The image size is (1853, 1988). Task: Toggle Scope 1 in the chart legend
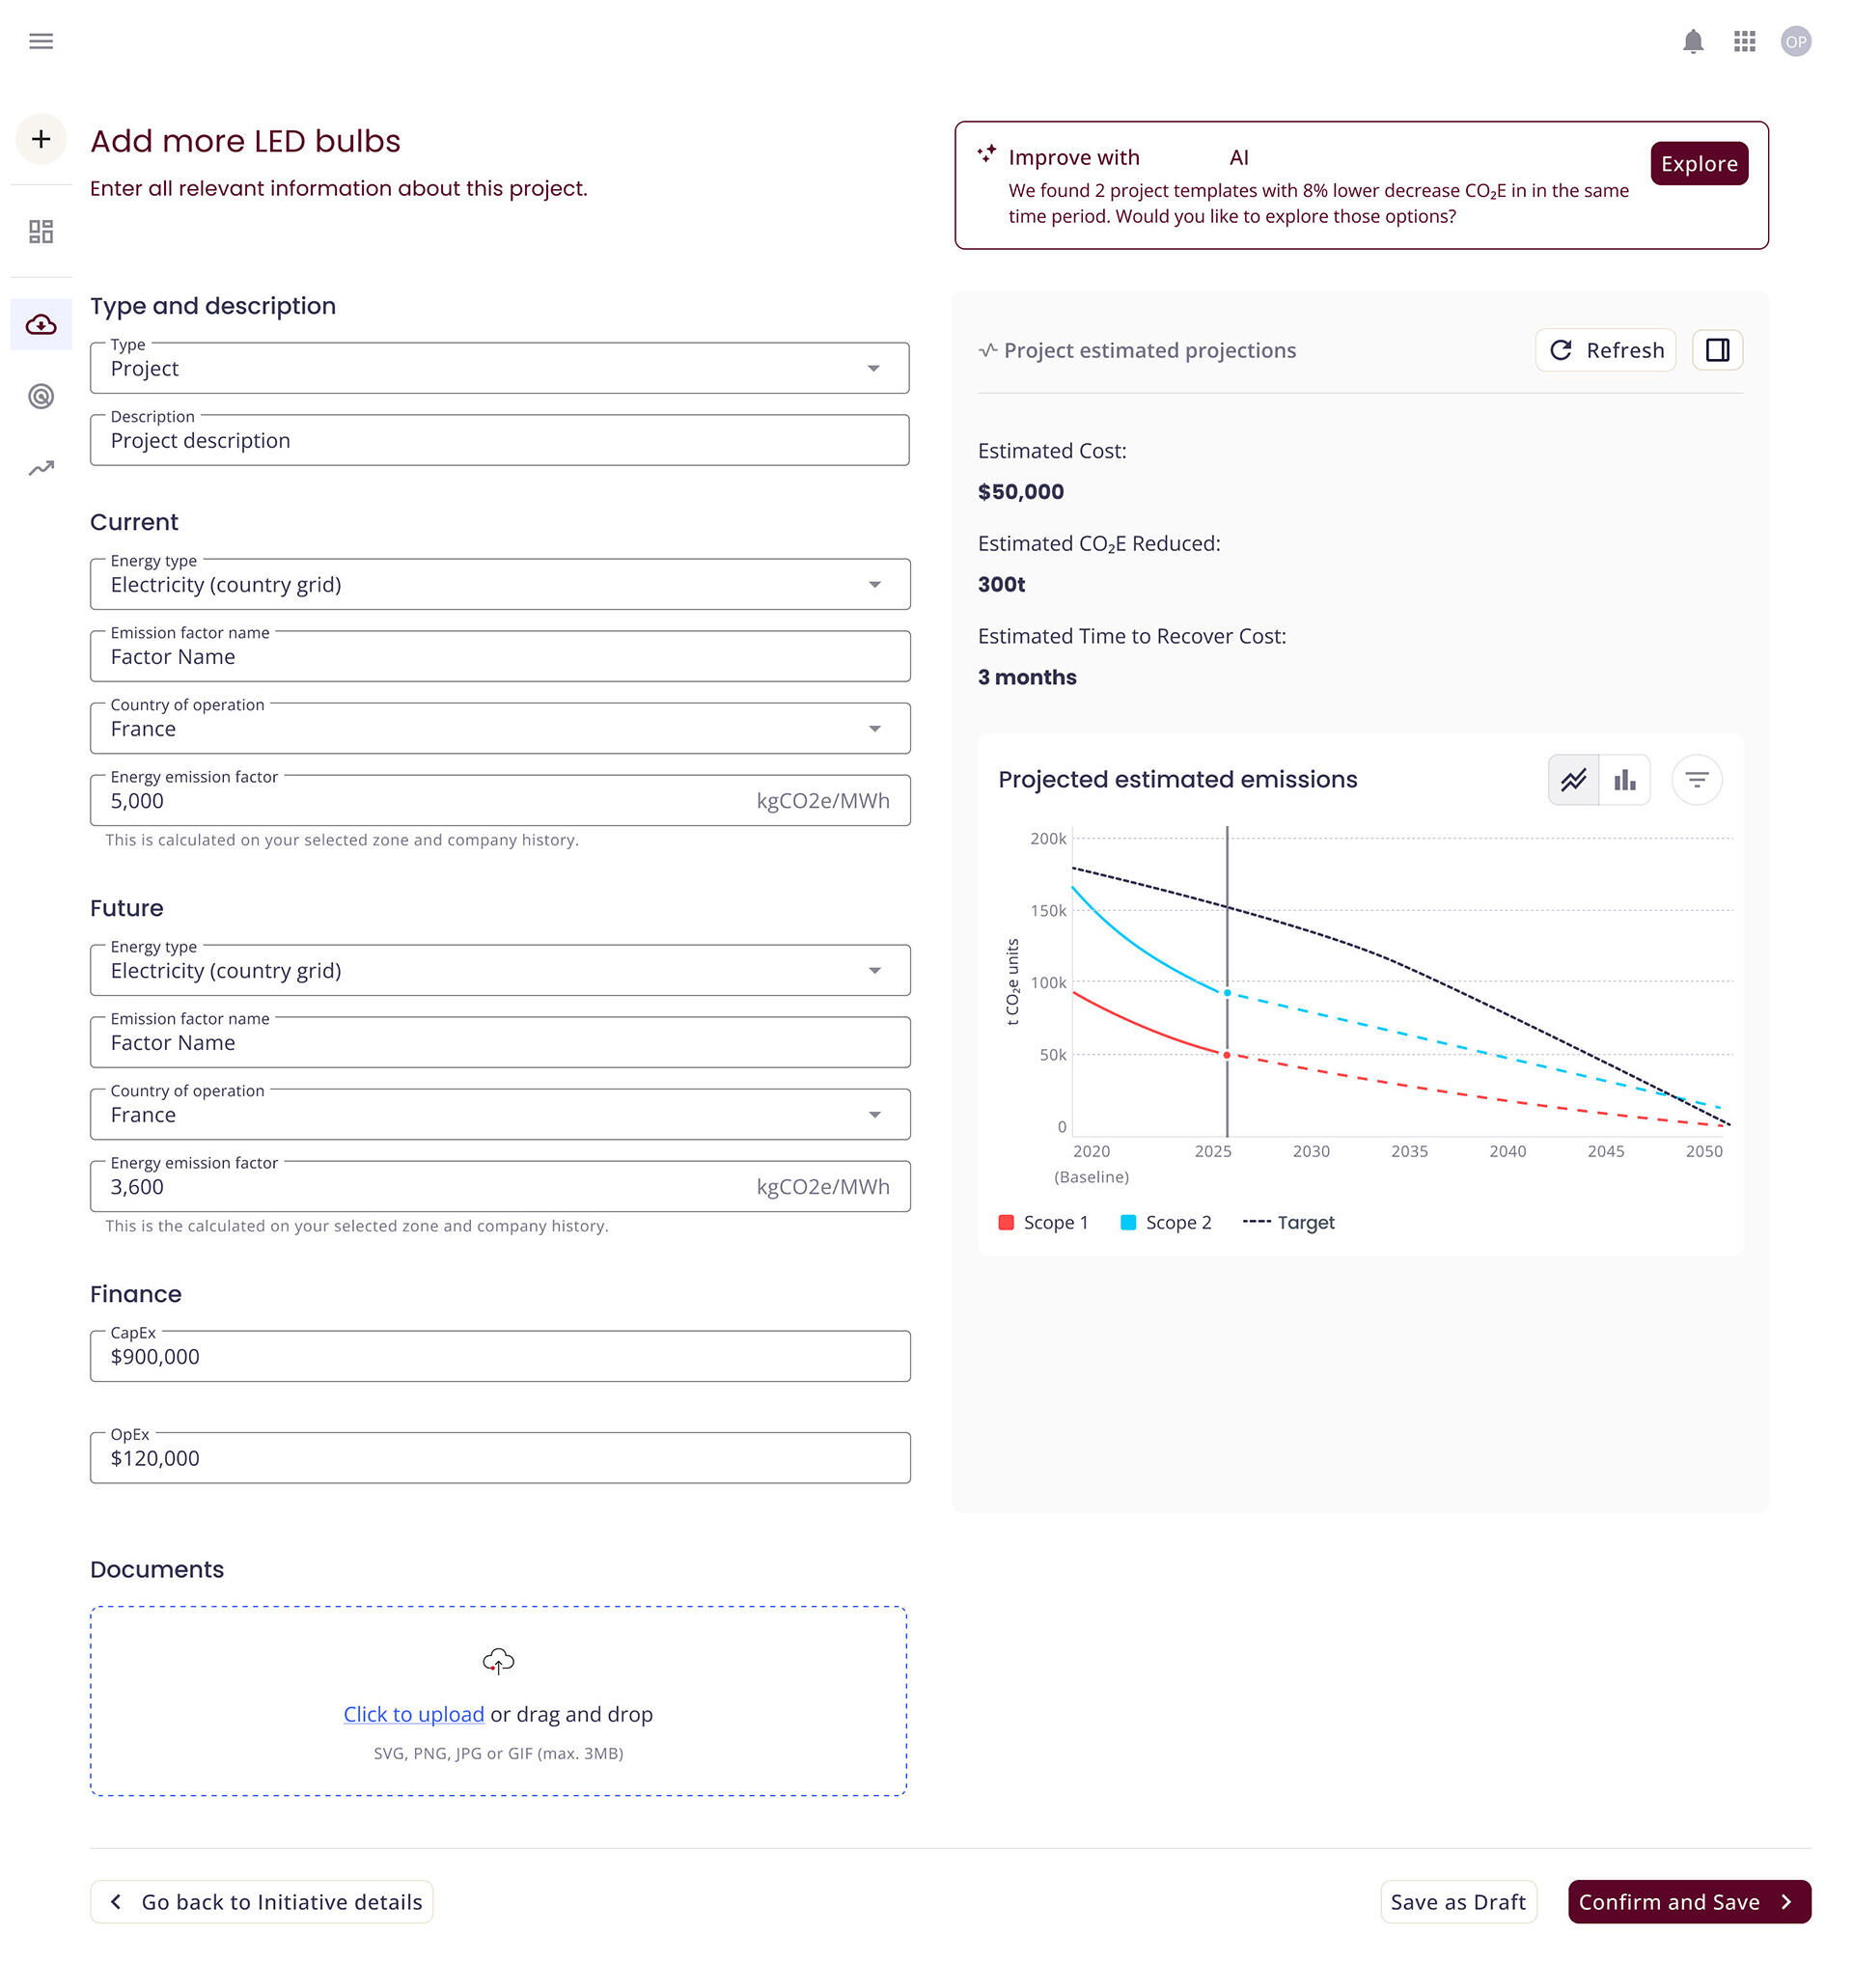pyautogui.click(x=1044, y=1222)
